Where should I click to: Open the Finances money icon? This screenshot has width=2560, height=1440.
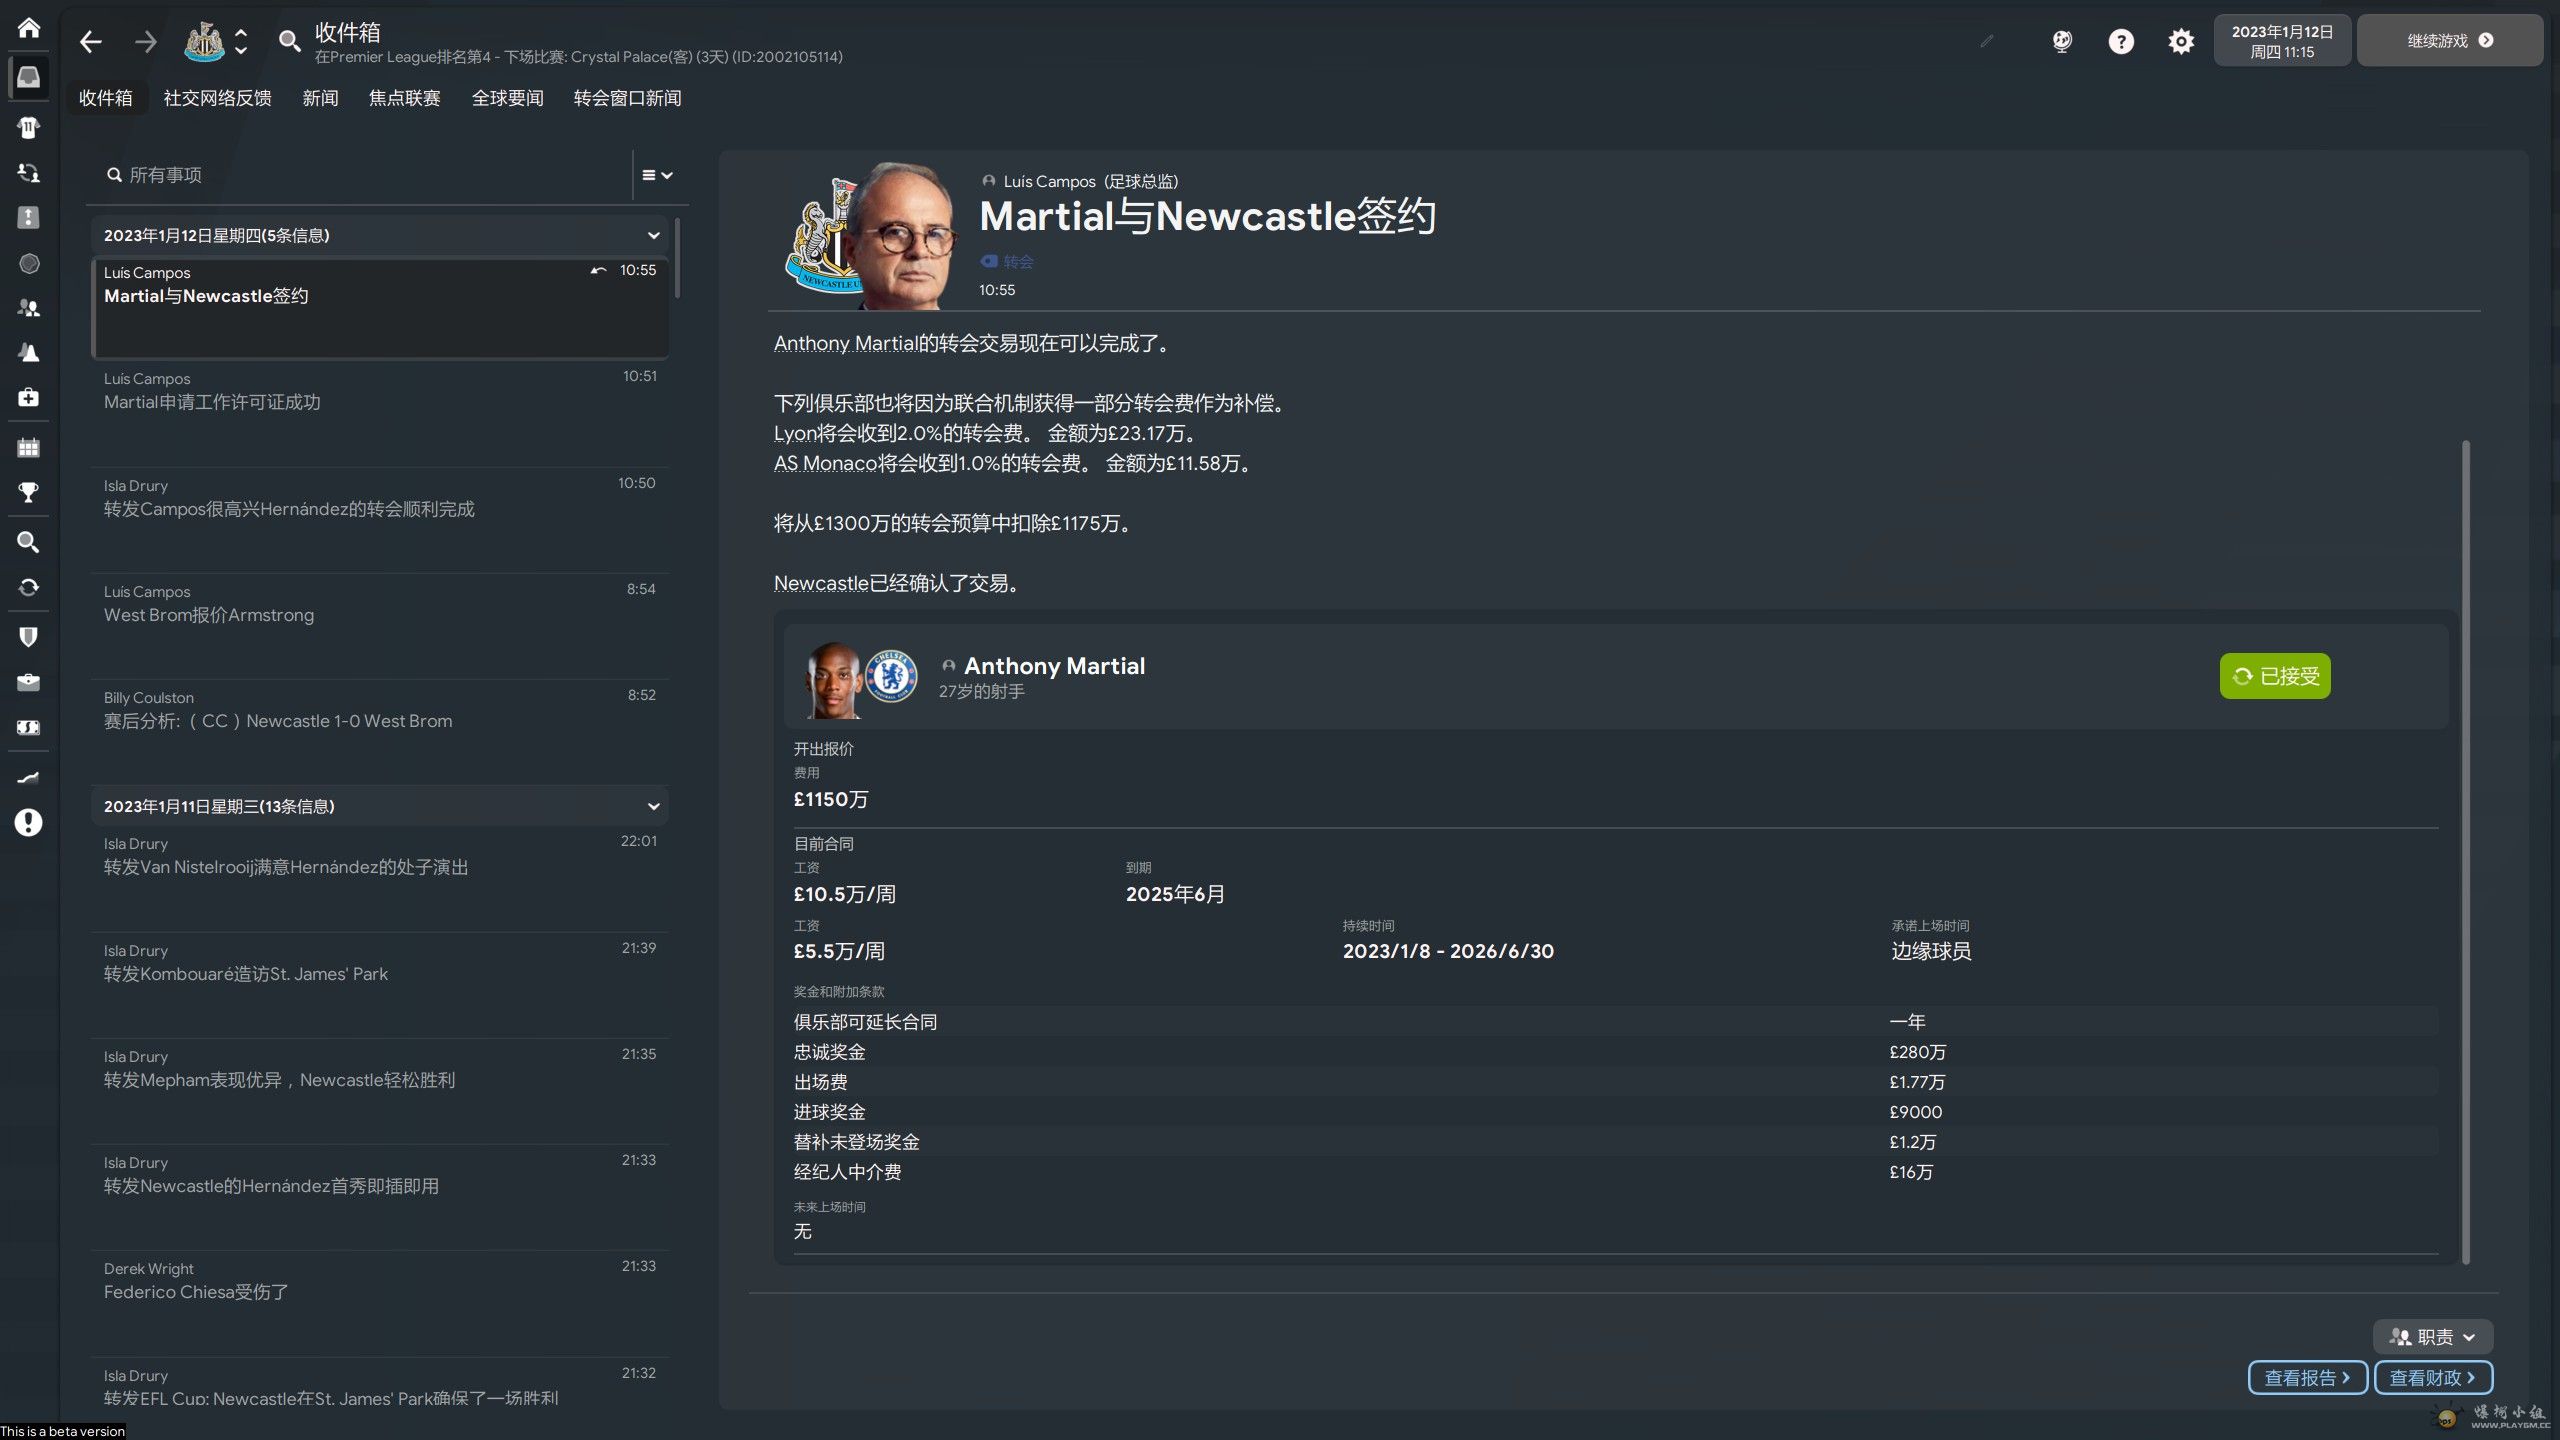(28, 727)
